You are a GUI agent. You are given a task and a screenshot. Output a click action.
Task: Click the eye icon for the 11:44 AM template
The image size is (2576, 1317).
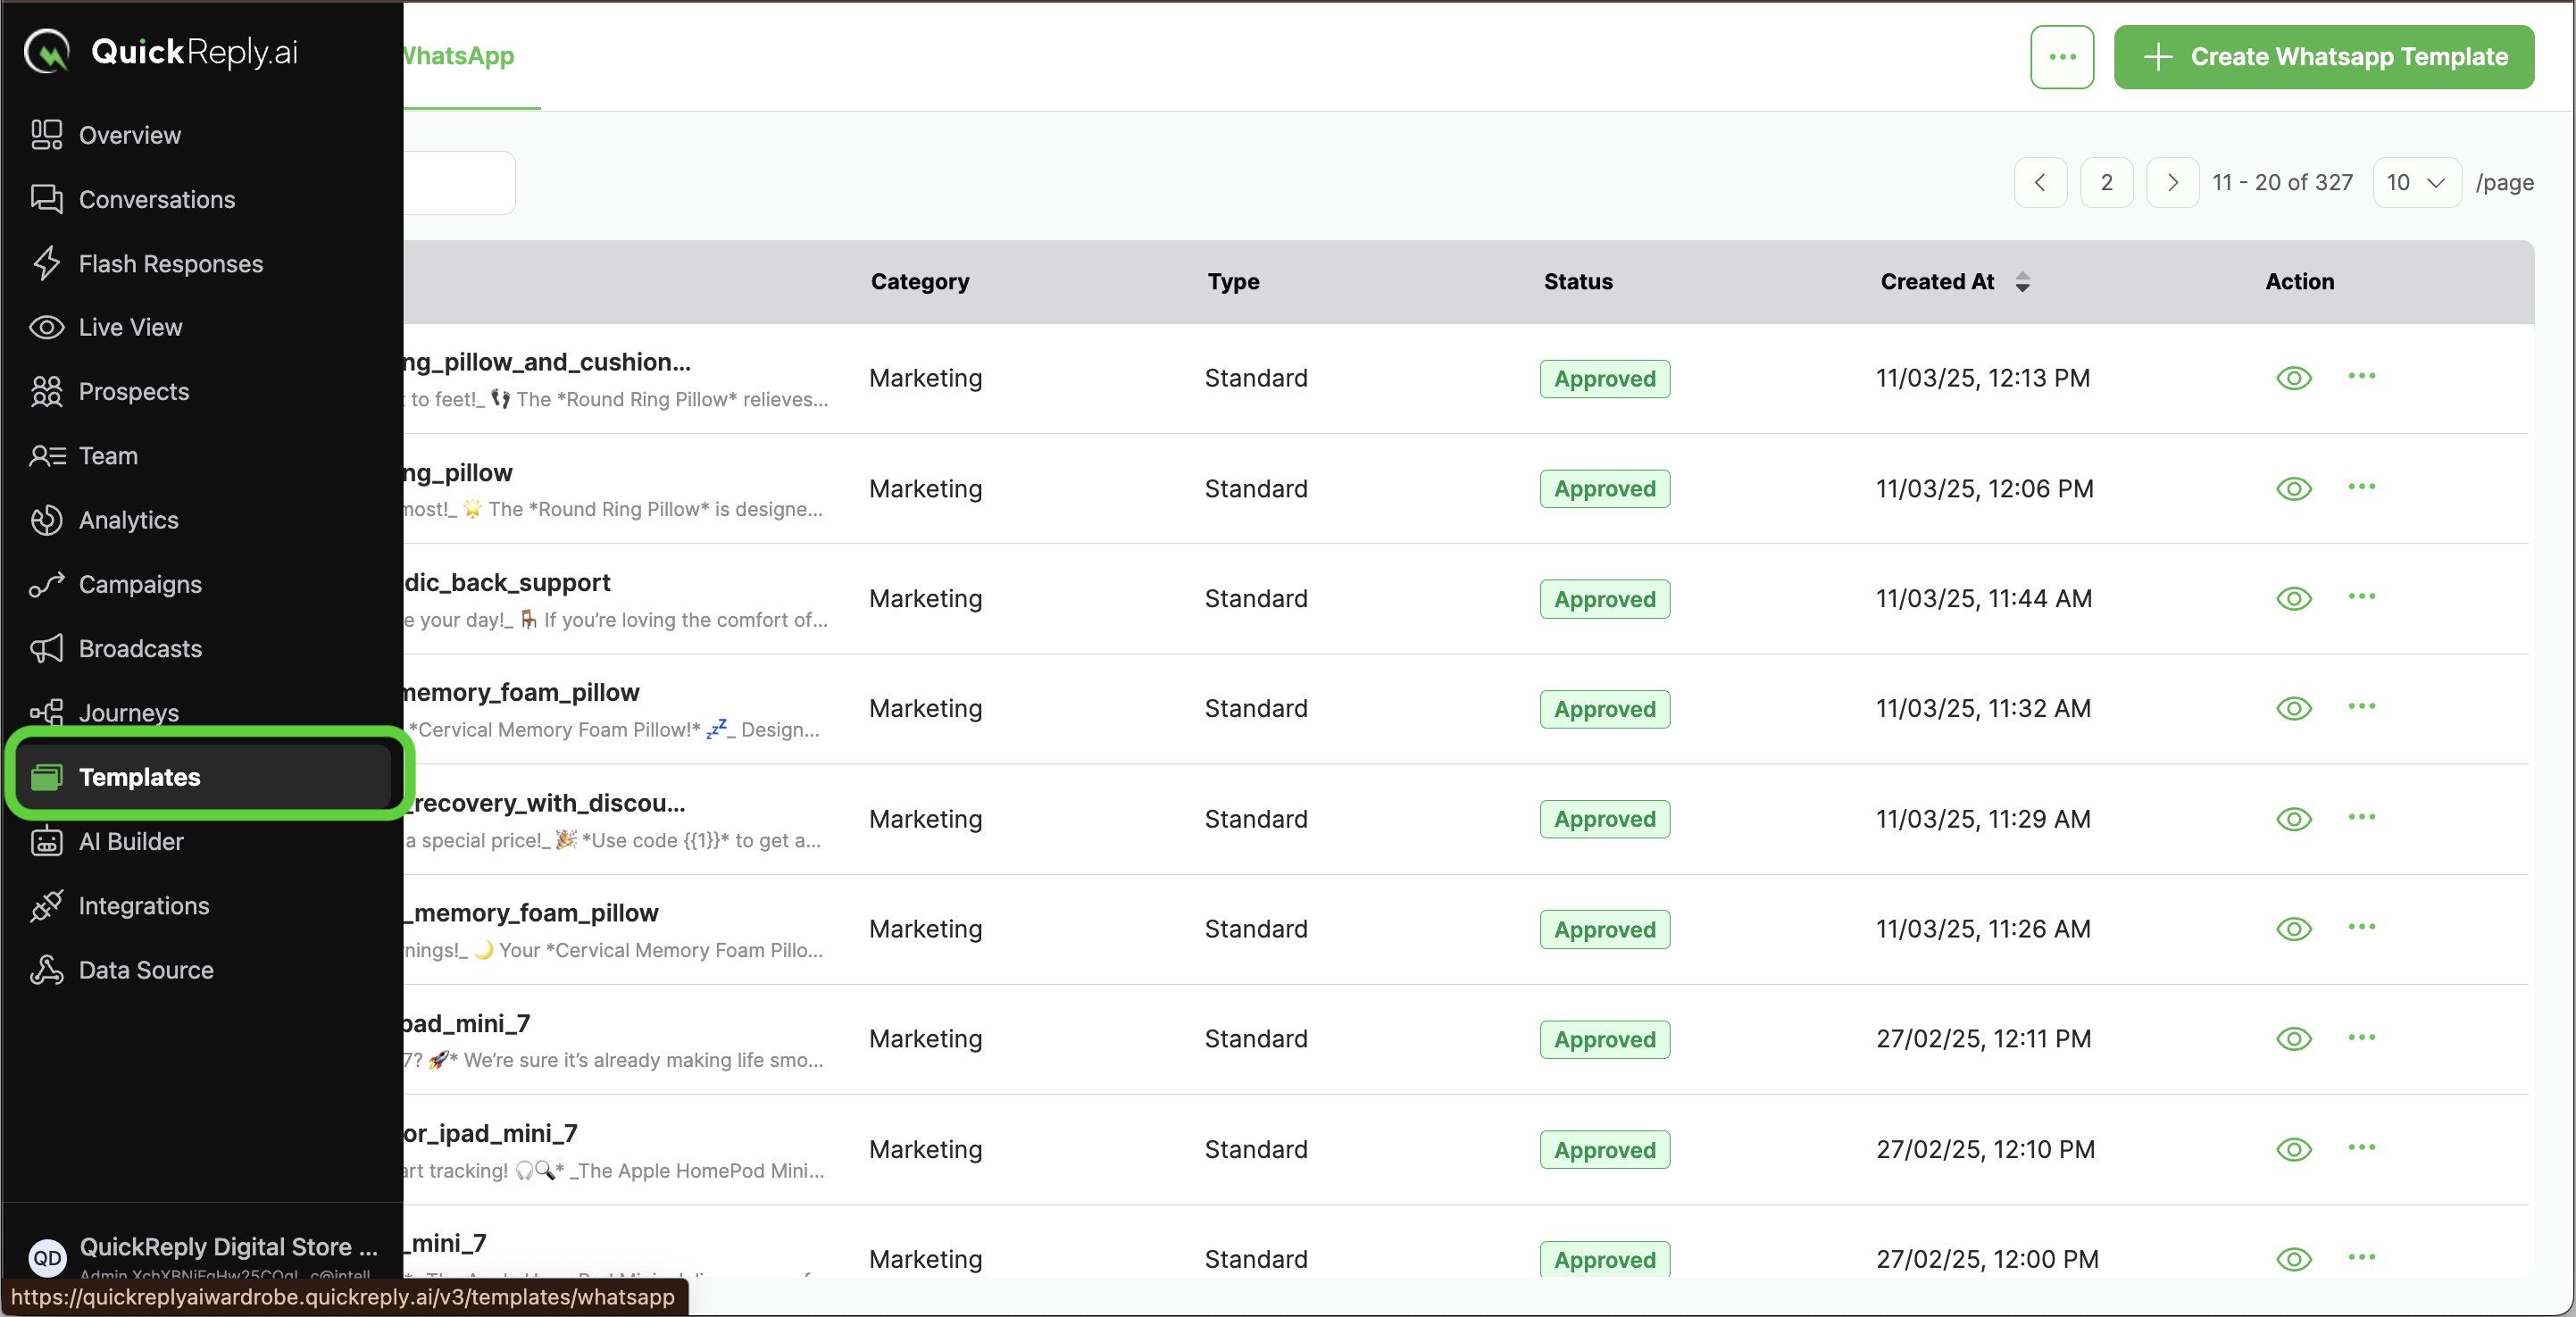[2293, 598]
